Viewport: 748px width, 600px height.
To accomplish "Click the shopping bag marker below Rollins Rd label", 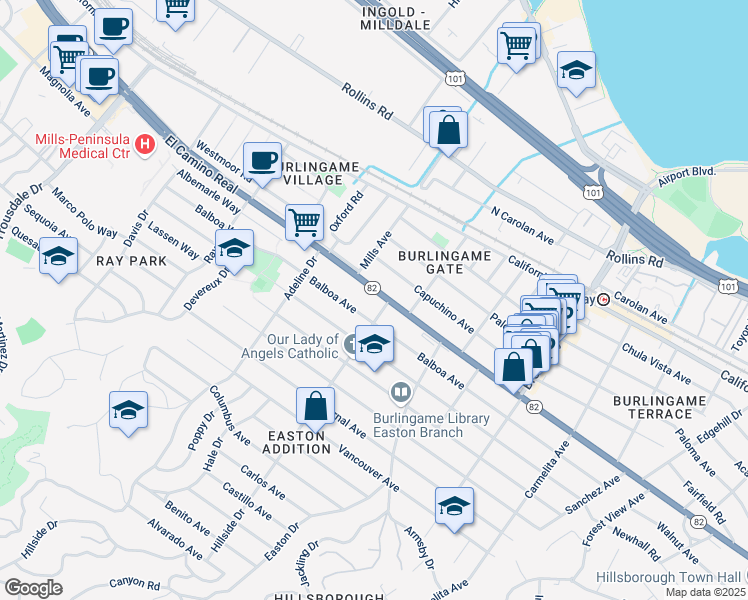I will 449,129.
